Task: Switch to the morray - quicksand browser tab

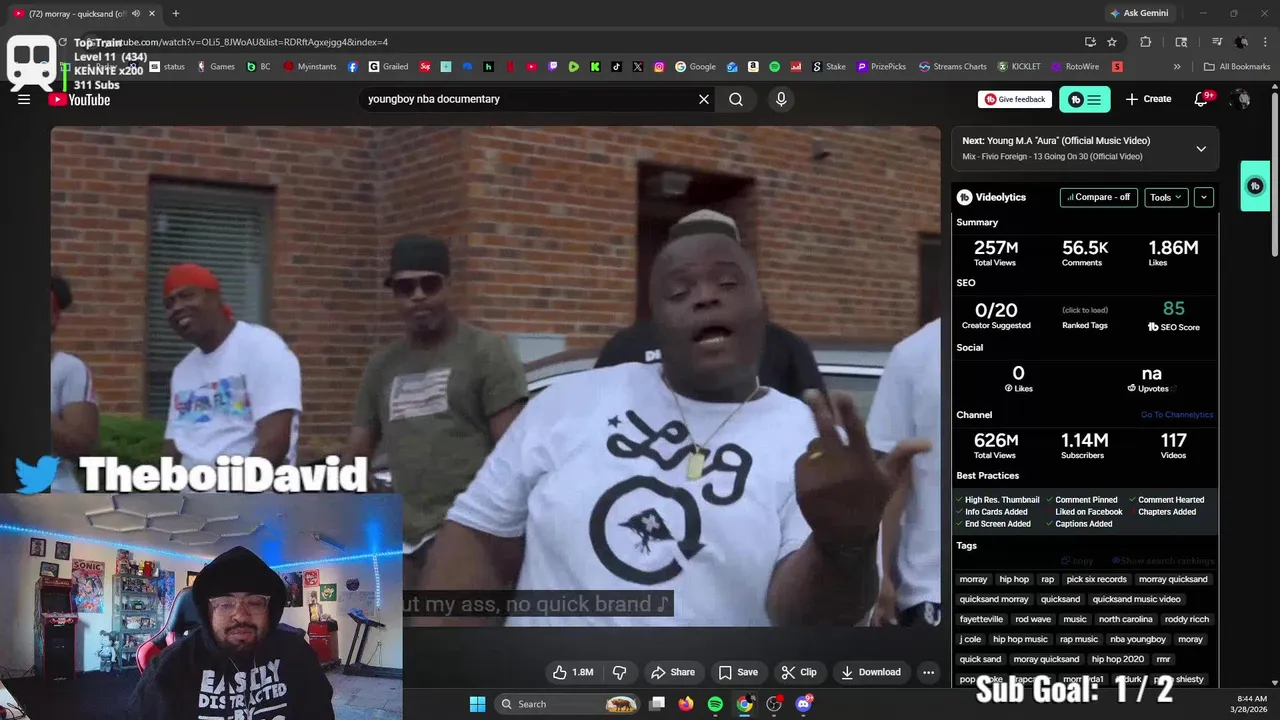Action: [84, 13]
